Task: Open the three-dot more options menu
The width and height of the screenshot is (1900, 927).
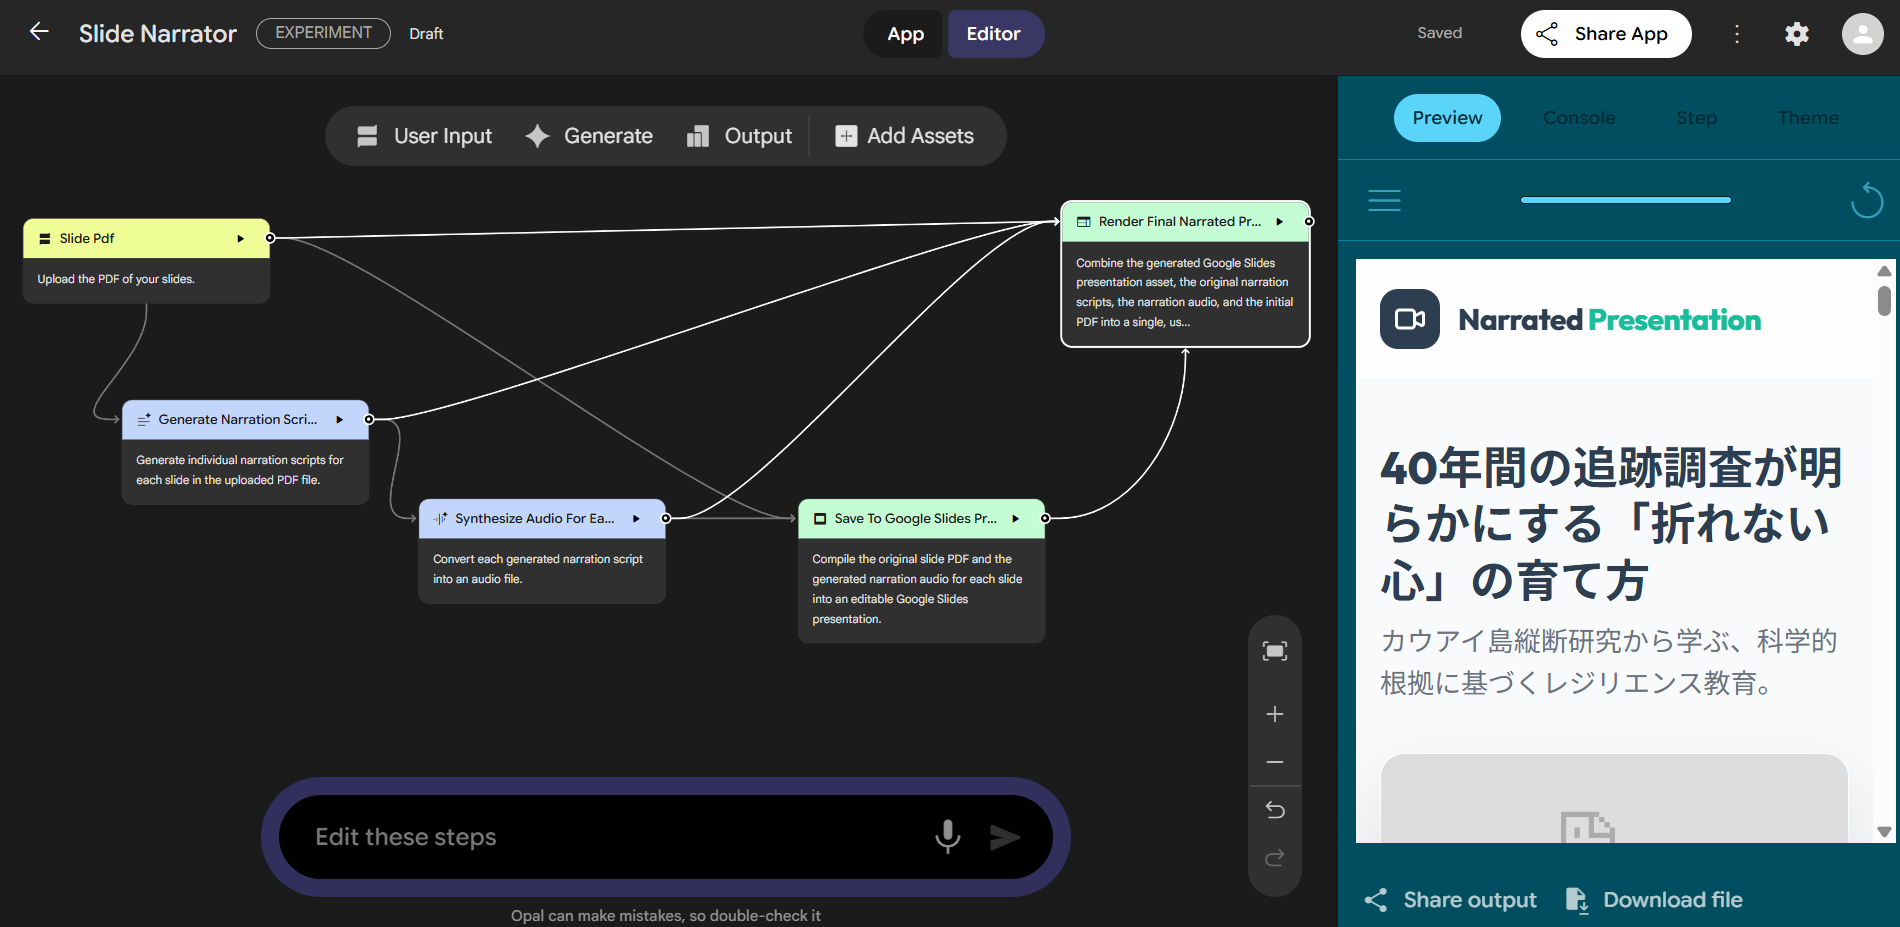Action: (1737, 34)
